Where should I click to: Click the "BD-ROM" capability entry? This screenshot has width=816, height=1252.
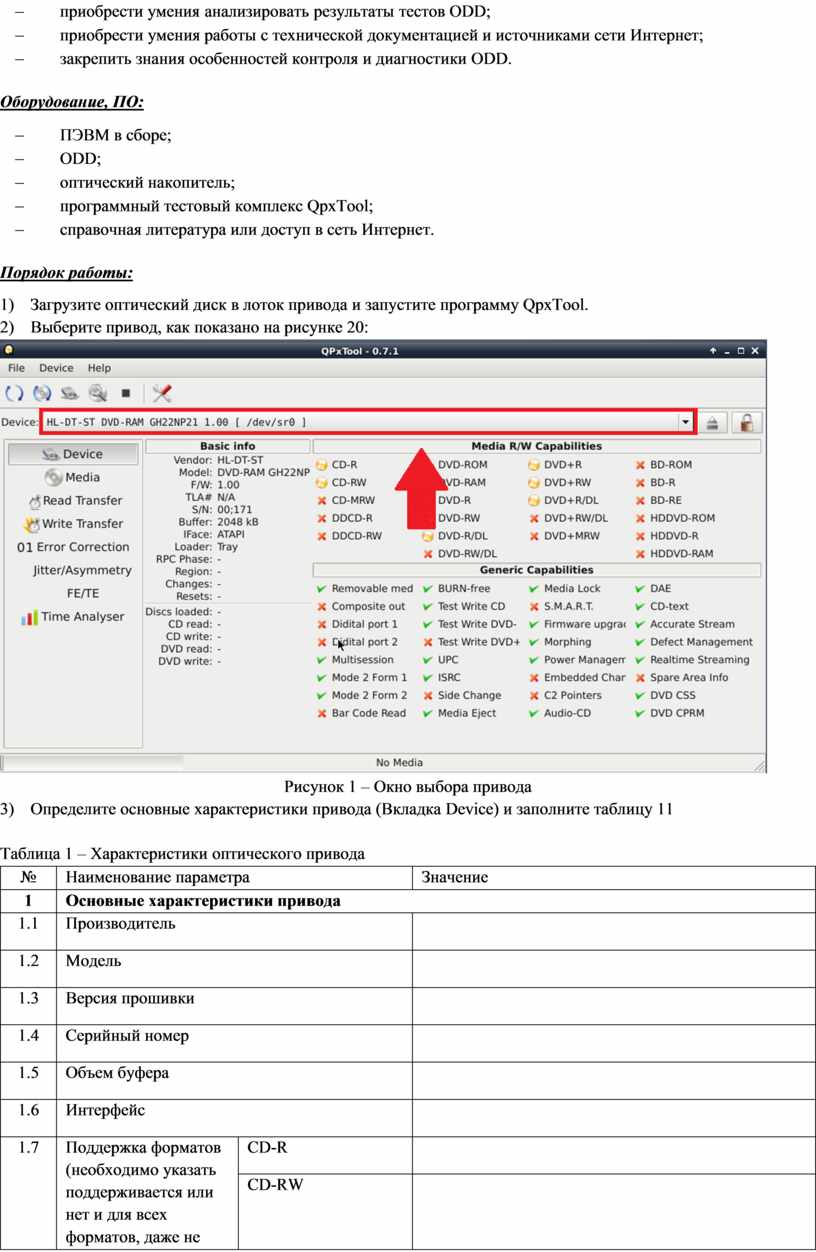pyautogui.click(x=663, y=464)
